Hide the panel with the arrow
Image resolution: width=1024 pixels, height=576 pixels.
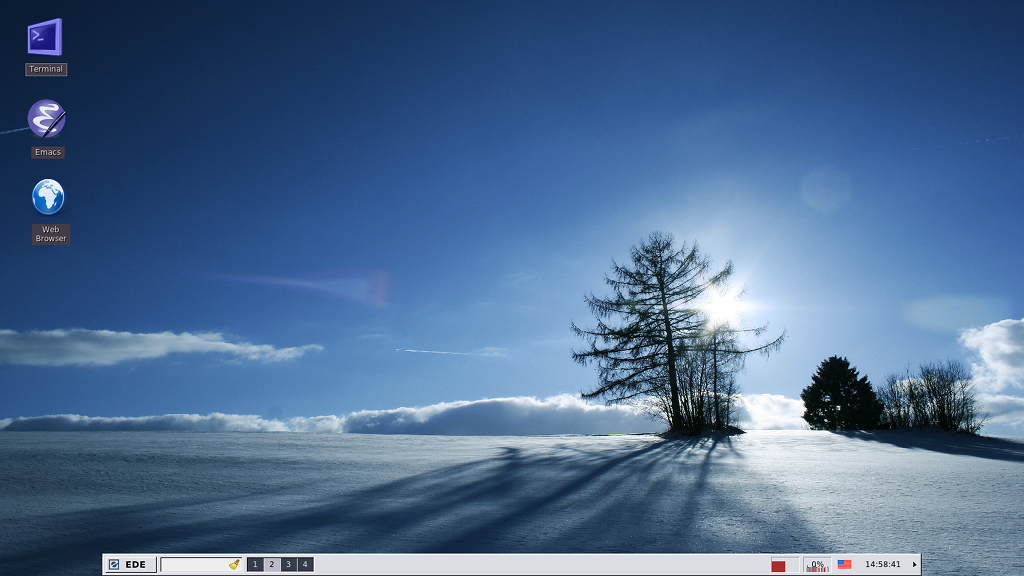pos(914,564)
